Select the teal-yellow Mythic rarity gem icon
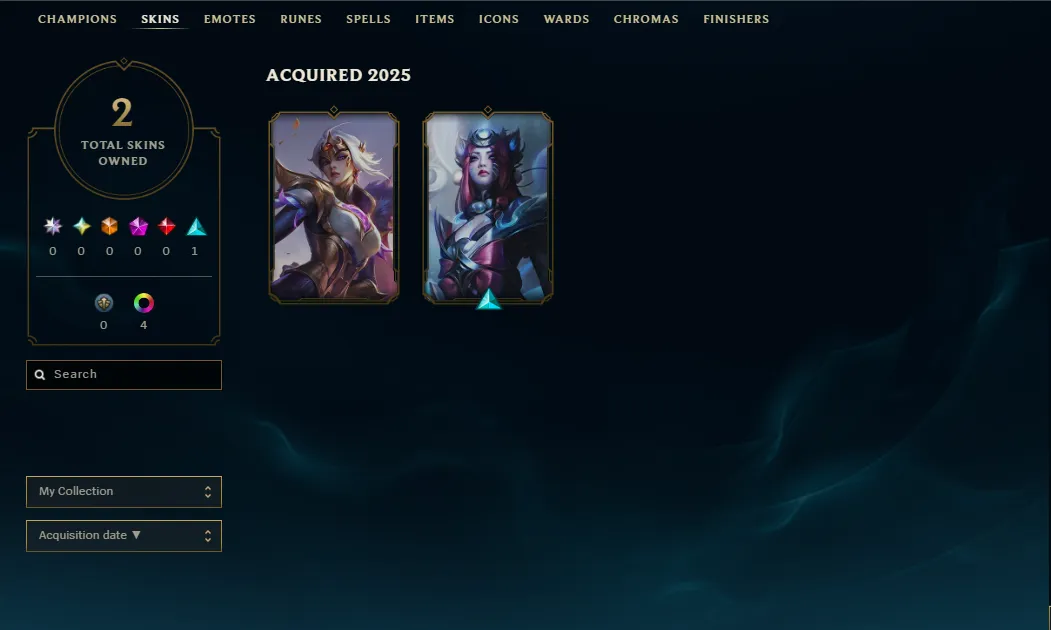1051x630 pixels. 82,227
